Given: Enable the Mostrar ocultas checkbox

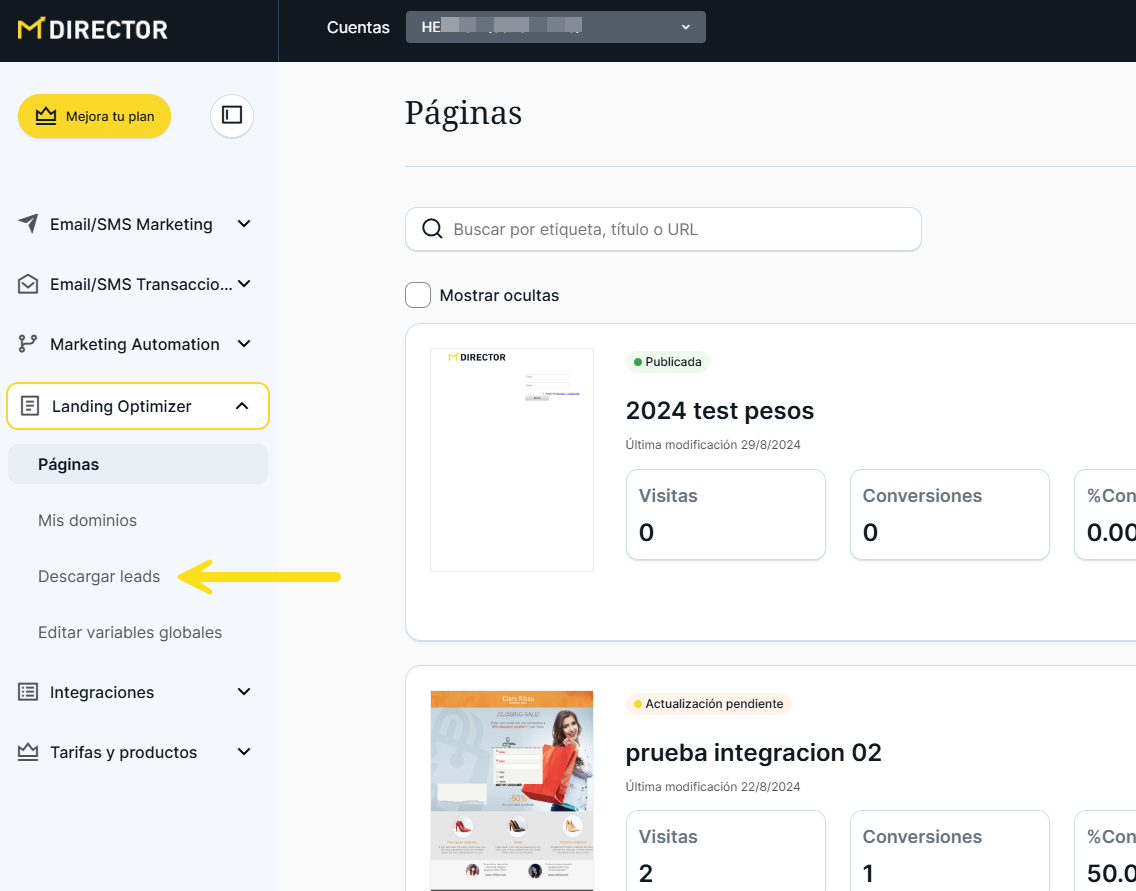Looking at the screenshot, I should point(417,295).
